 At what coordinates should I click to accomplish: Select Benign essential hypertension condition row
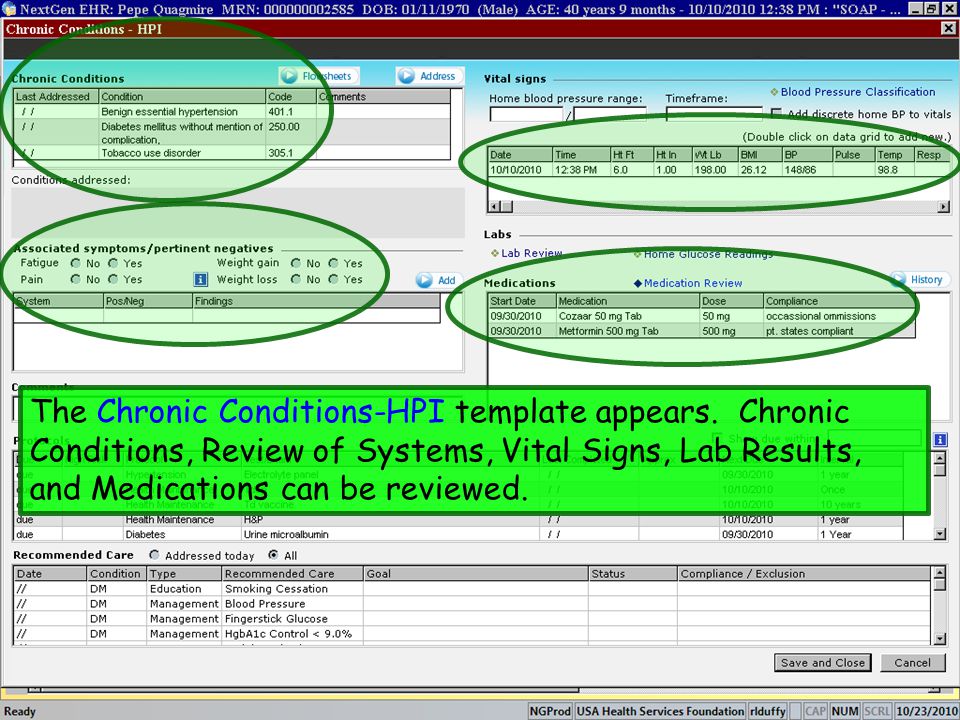pos(231,111)
